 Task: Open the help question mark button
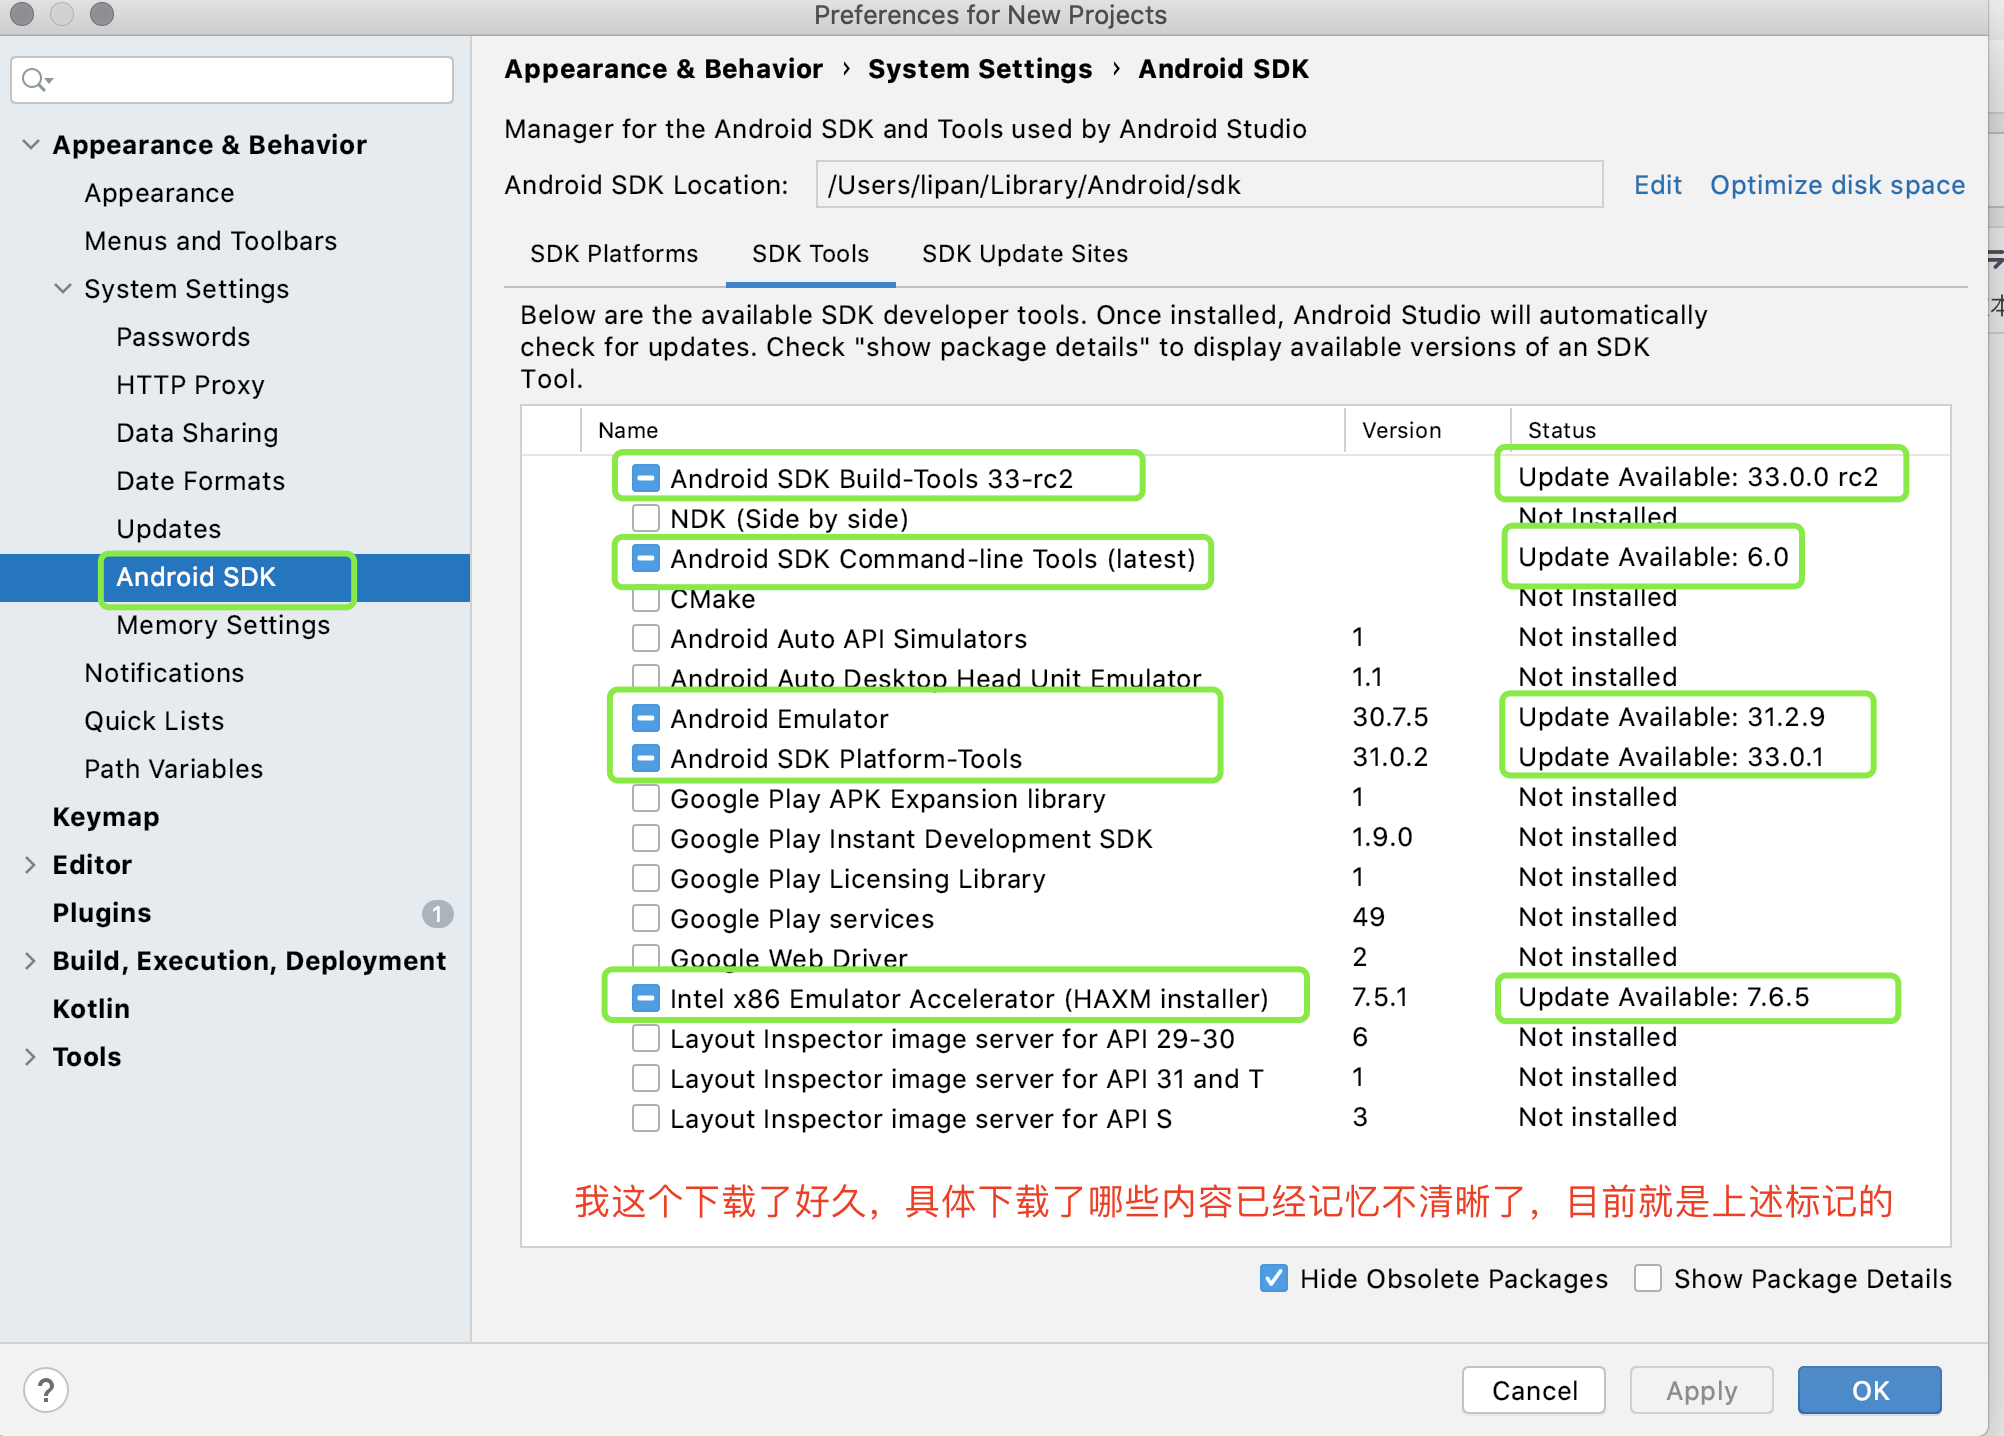pos(46,1390)
